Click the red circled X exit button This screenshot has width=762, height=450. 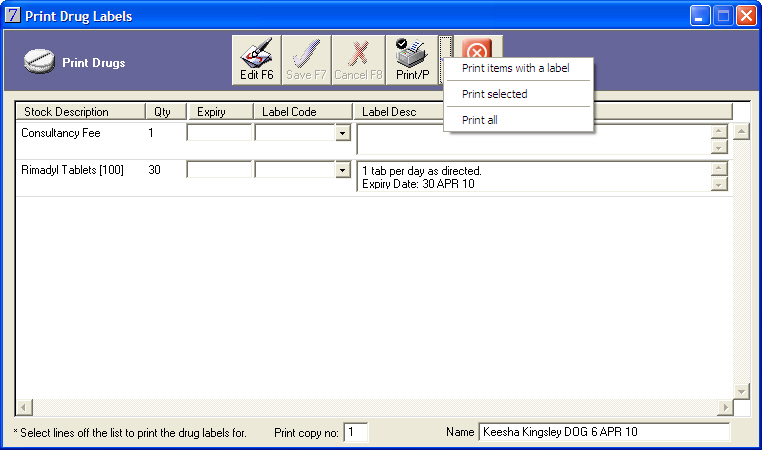point(477,49)
